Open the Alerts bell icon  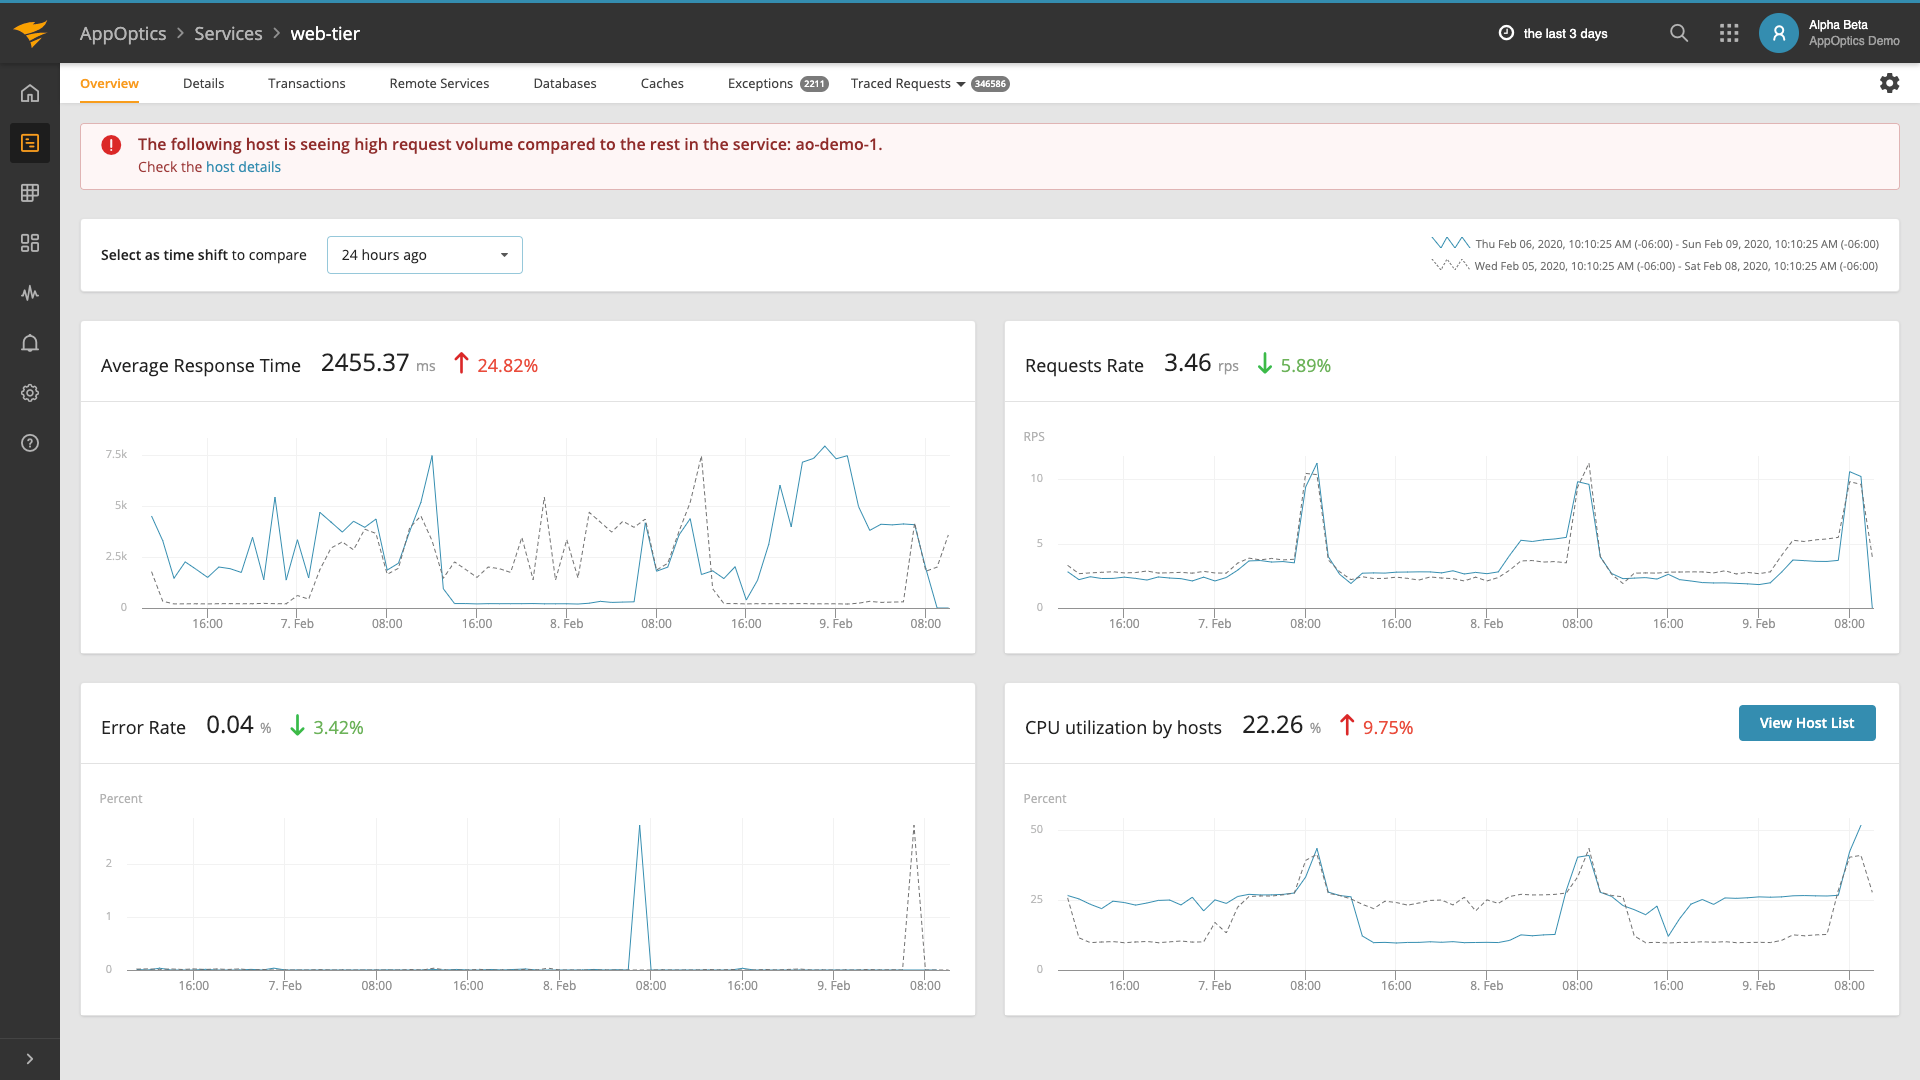pyautogui.click(x=30, y=343)
